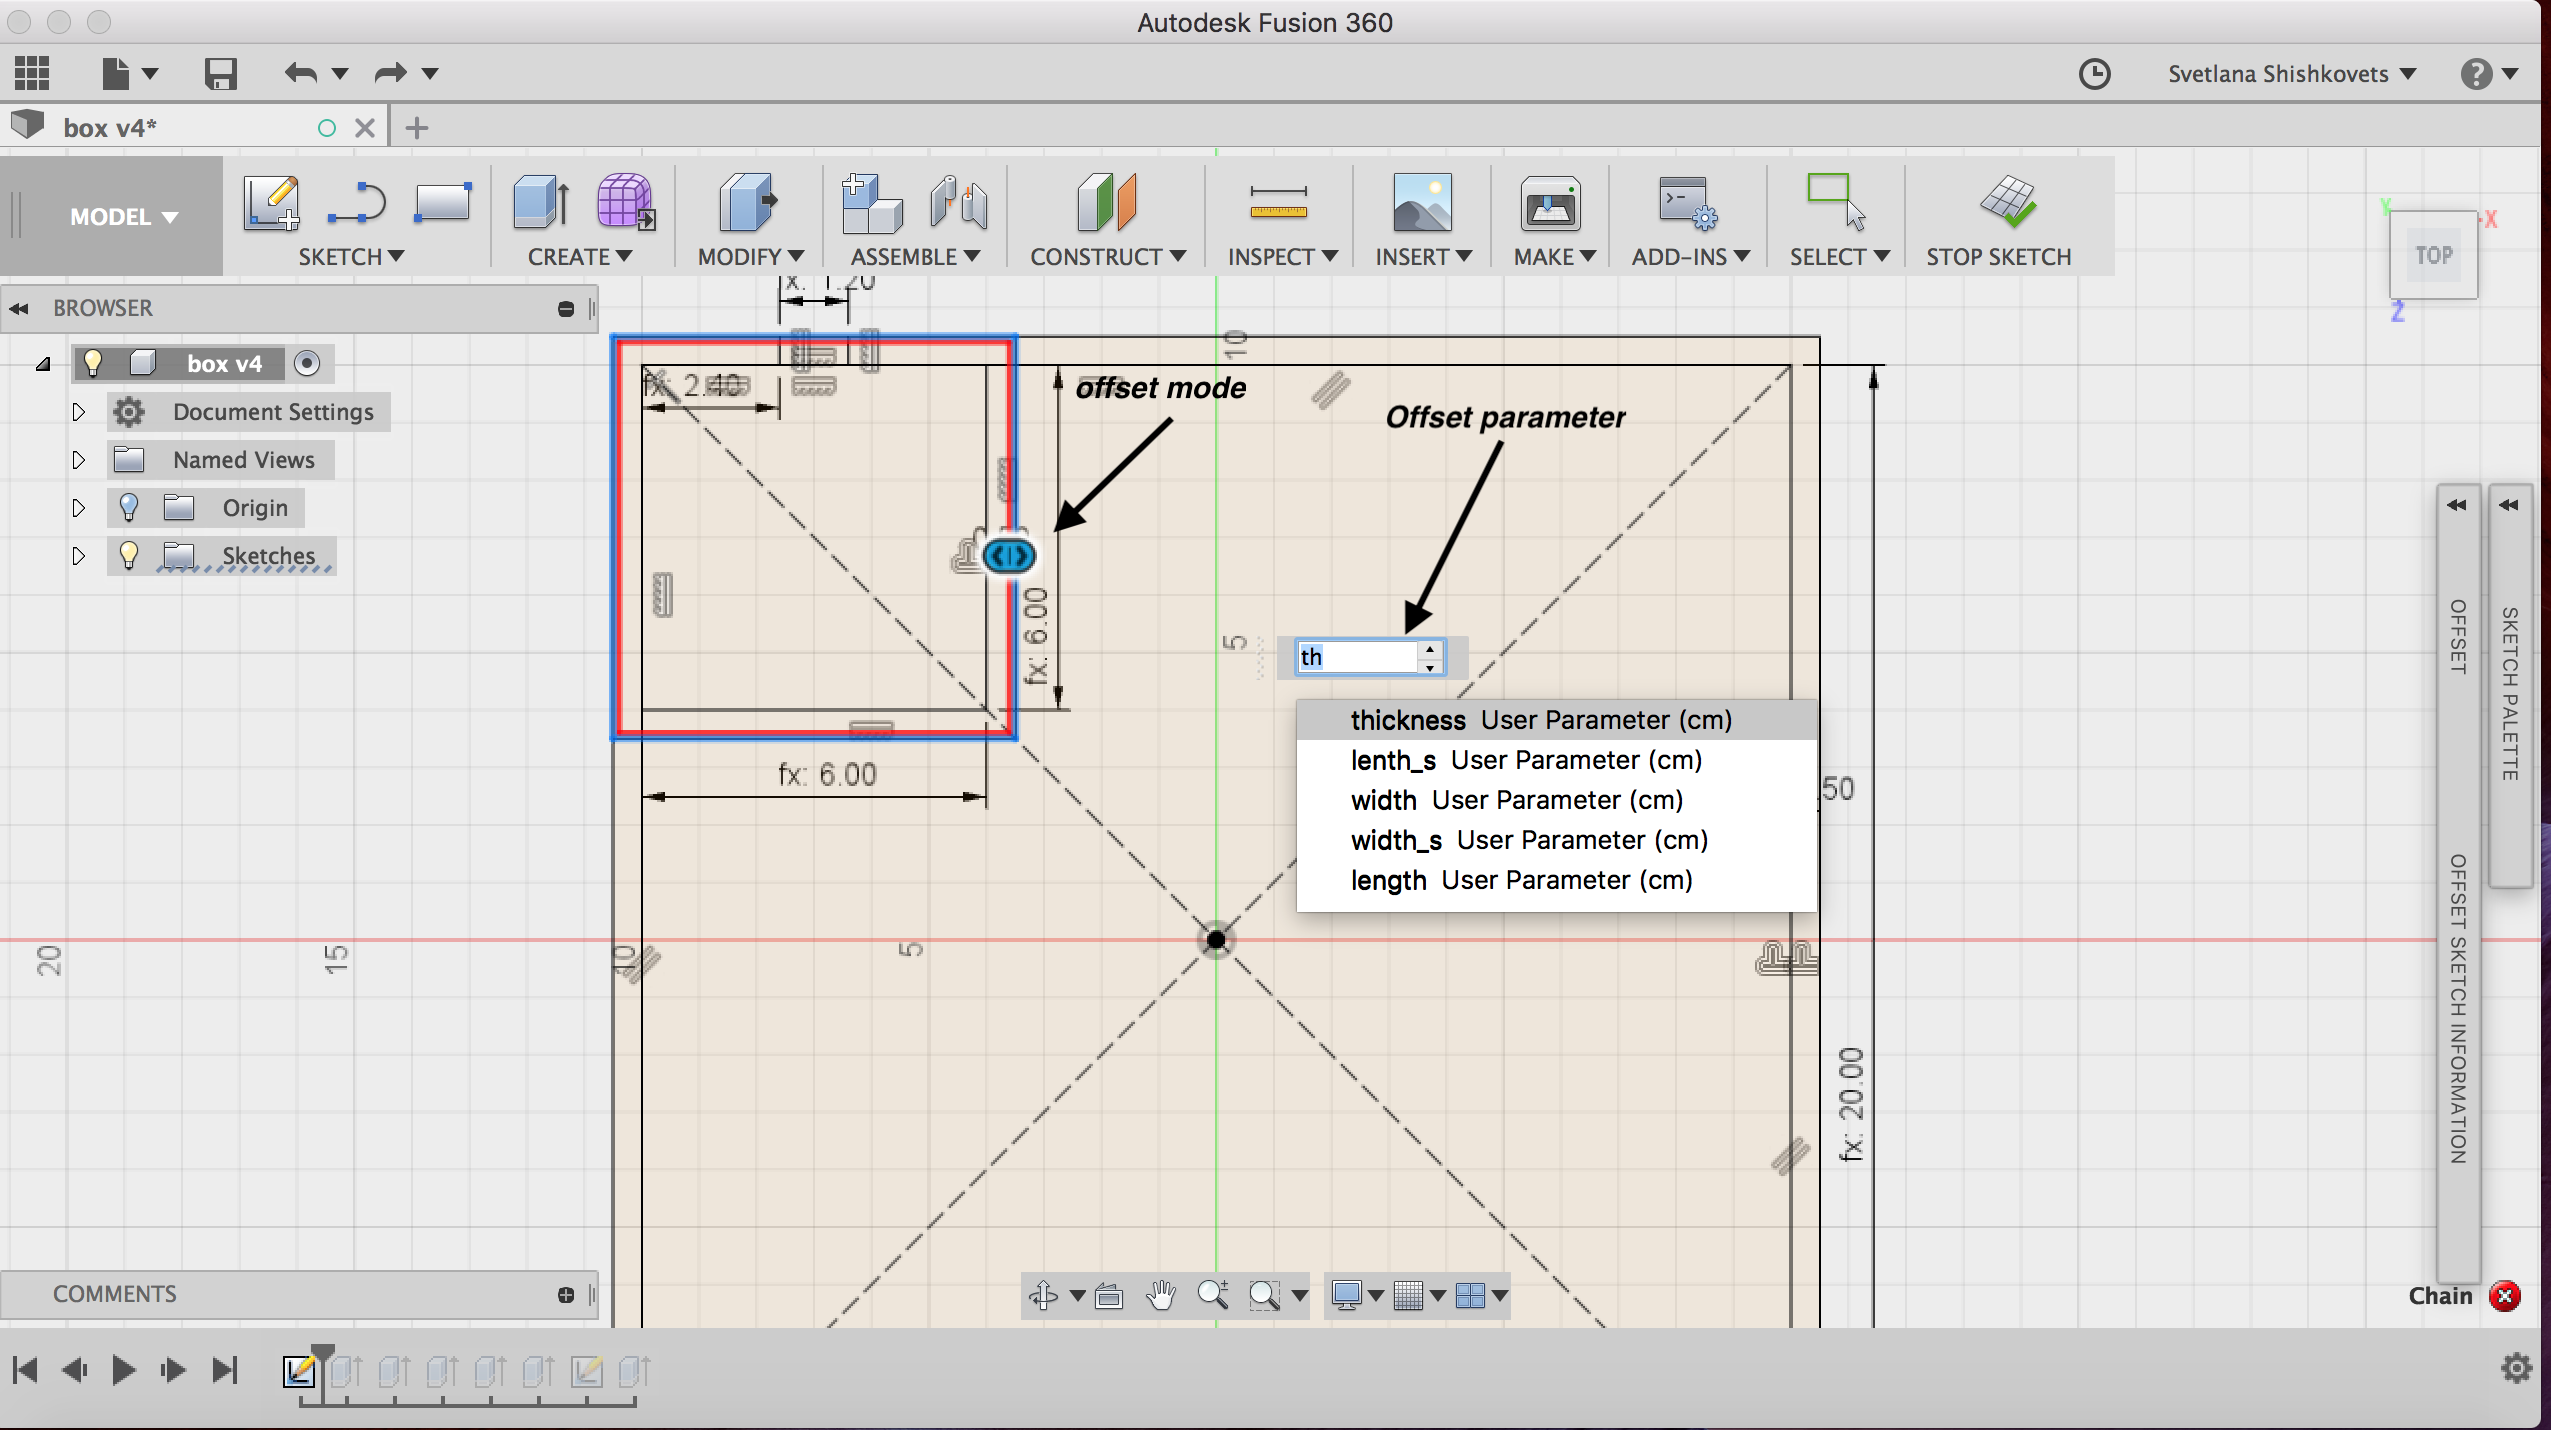Toggle visibility bulb of Origin folder

tap(129, 507)
